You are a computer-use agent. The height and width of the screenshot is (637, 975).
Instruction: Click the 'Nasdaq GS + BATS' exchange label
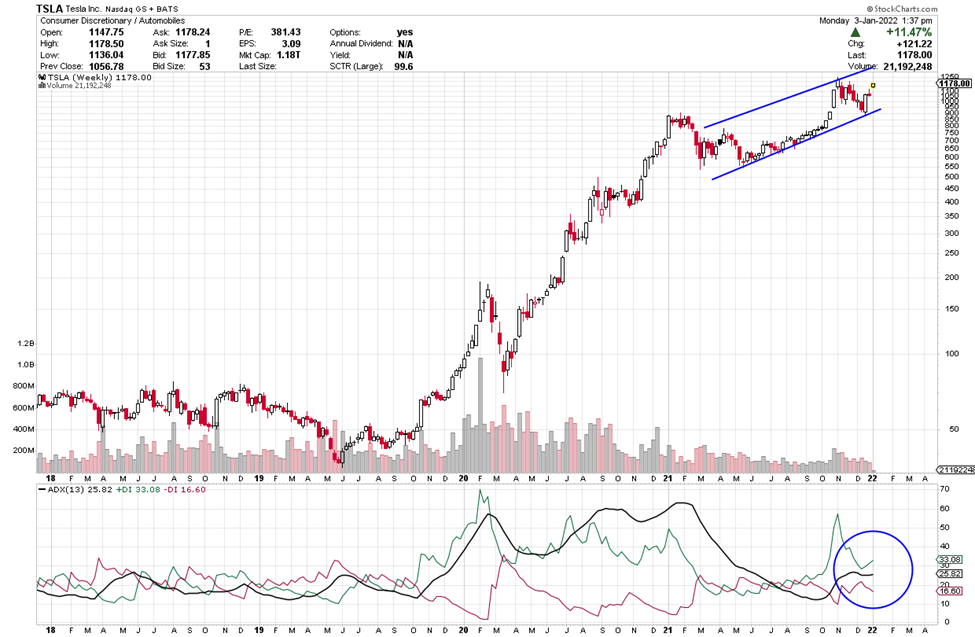(142, 9)
